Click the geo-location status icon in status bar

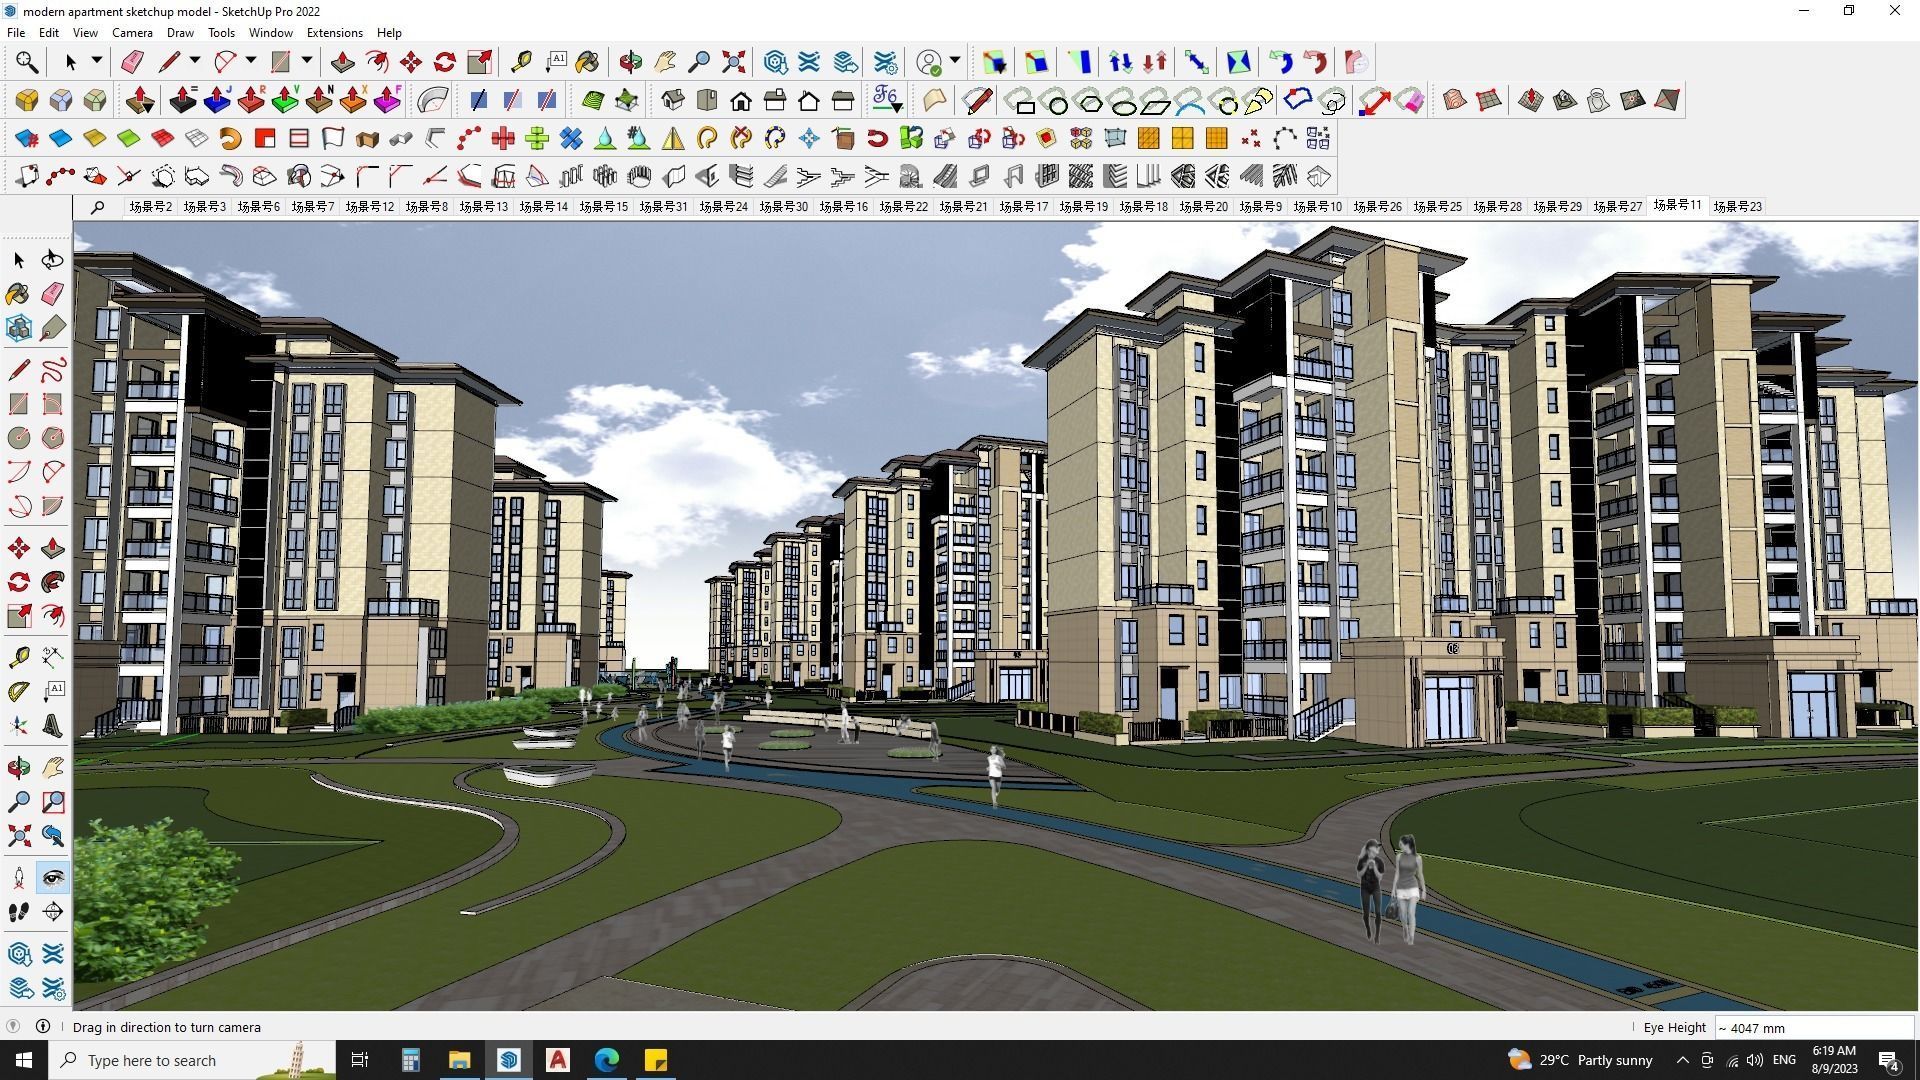tap(13, 1027)
